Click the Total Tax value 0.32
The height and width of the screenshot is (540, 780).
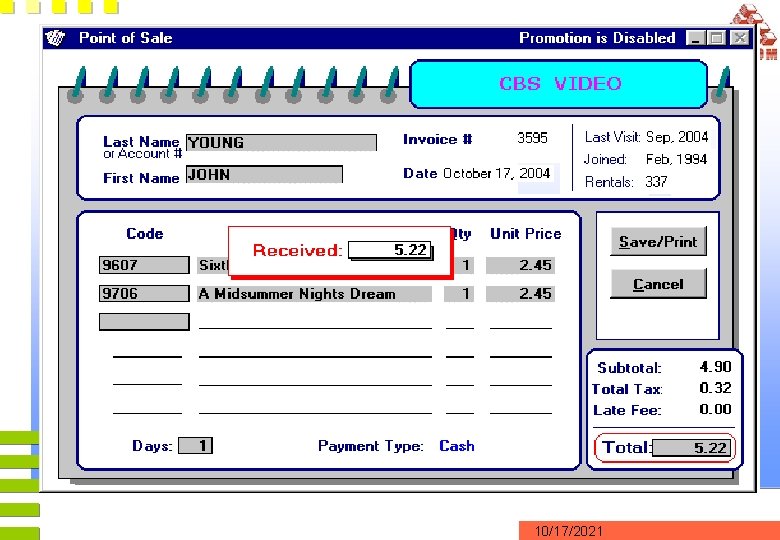tap(715, 388)
